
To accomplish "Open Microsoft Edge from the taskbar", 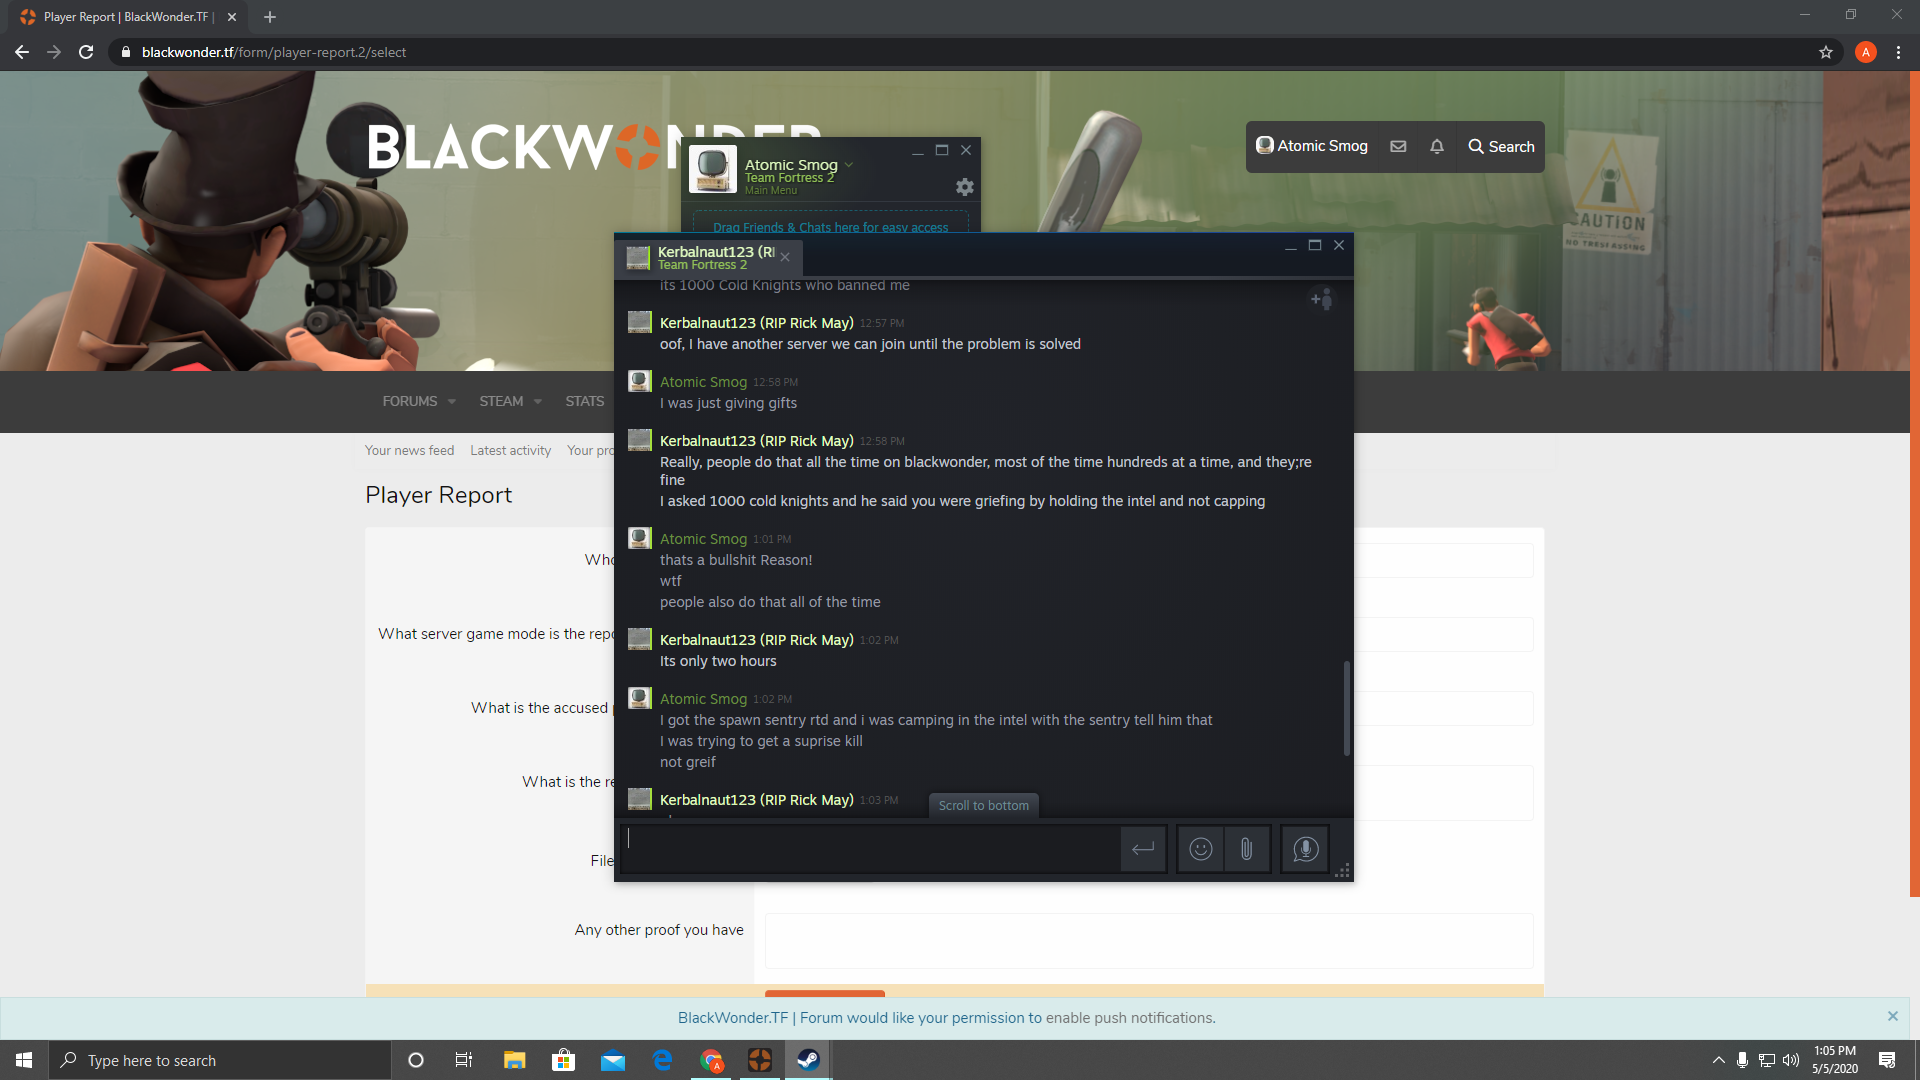I will (x=662, y=1060).
